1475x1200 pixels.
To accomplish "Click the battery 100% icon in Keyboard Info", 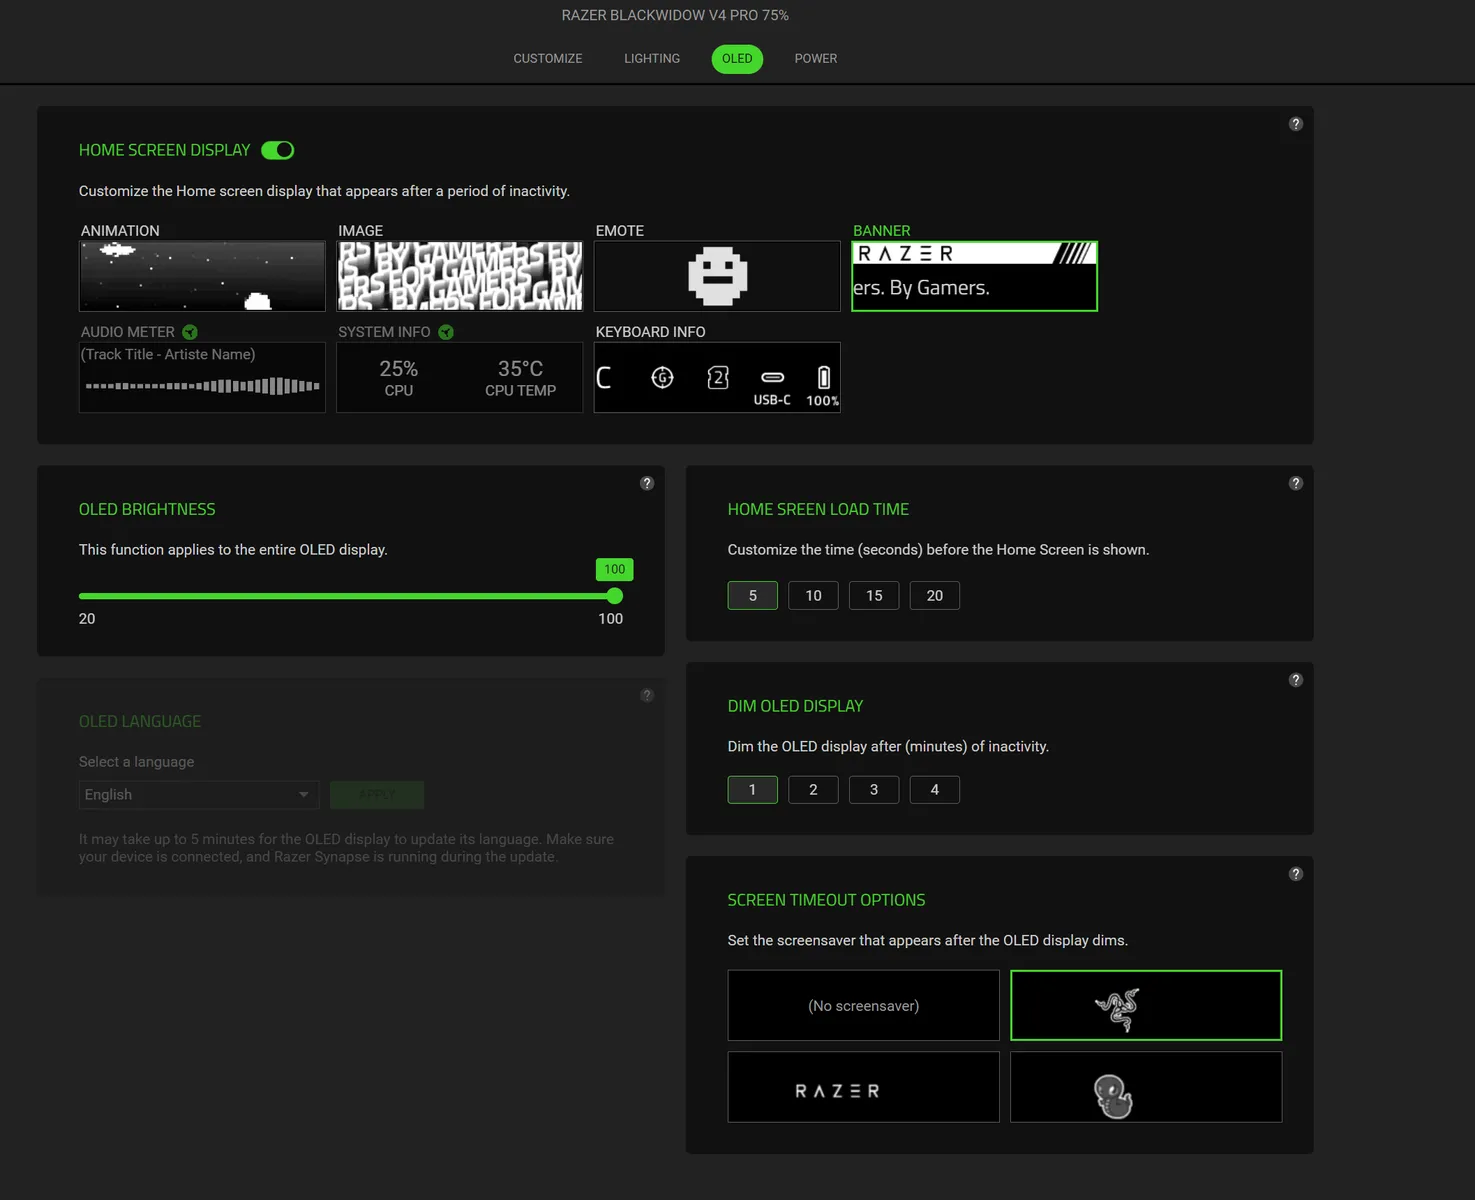I will [823, 378].
